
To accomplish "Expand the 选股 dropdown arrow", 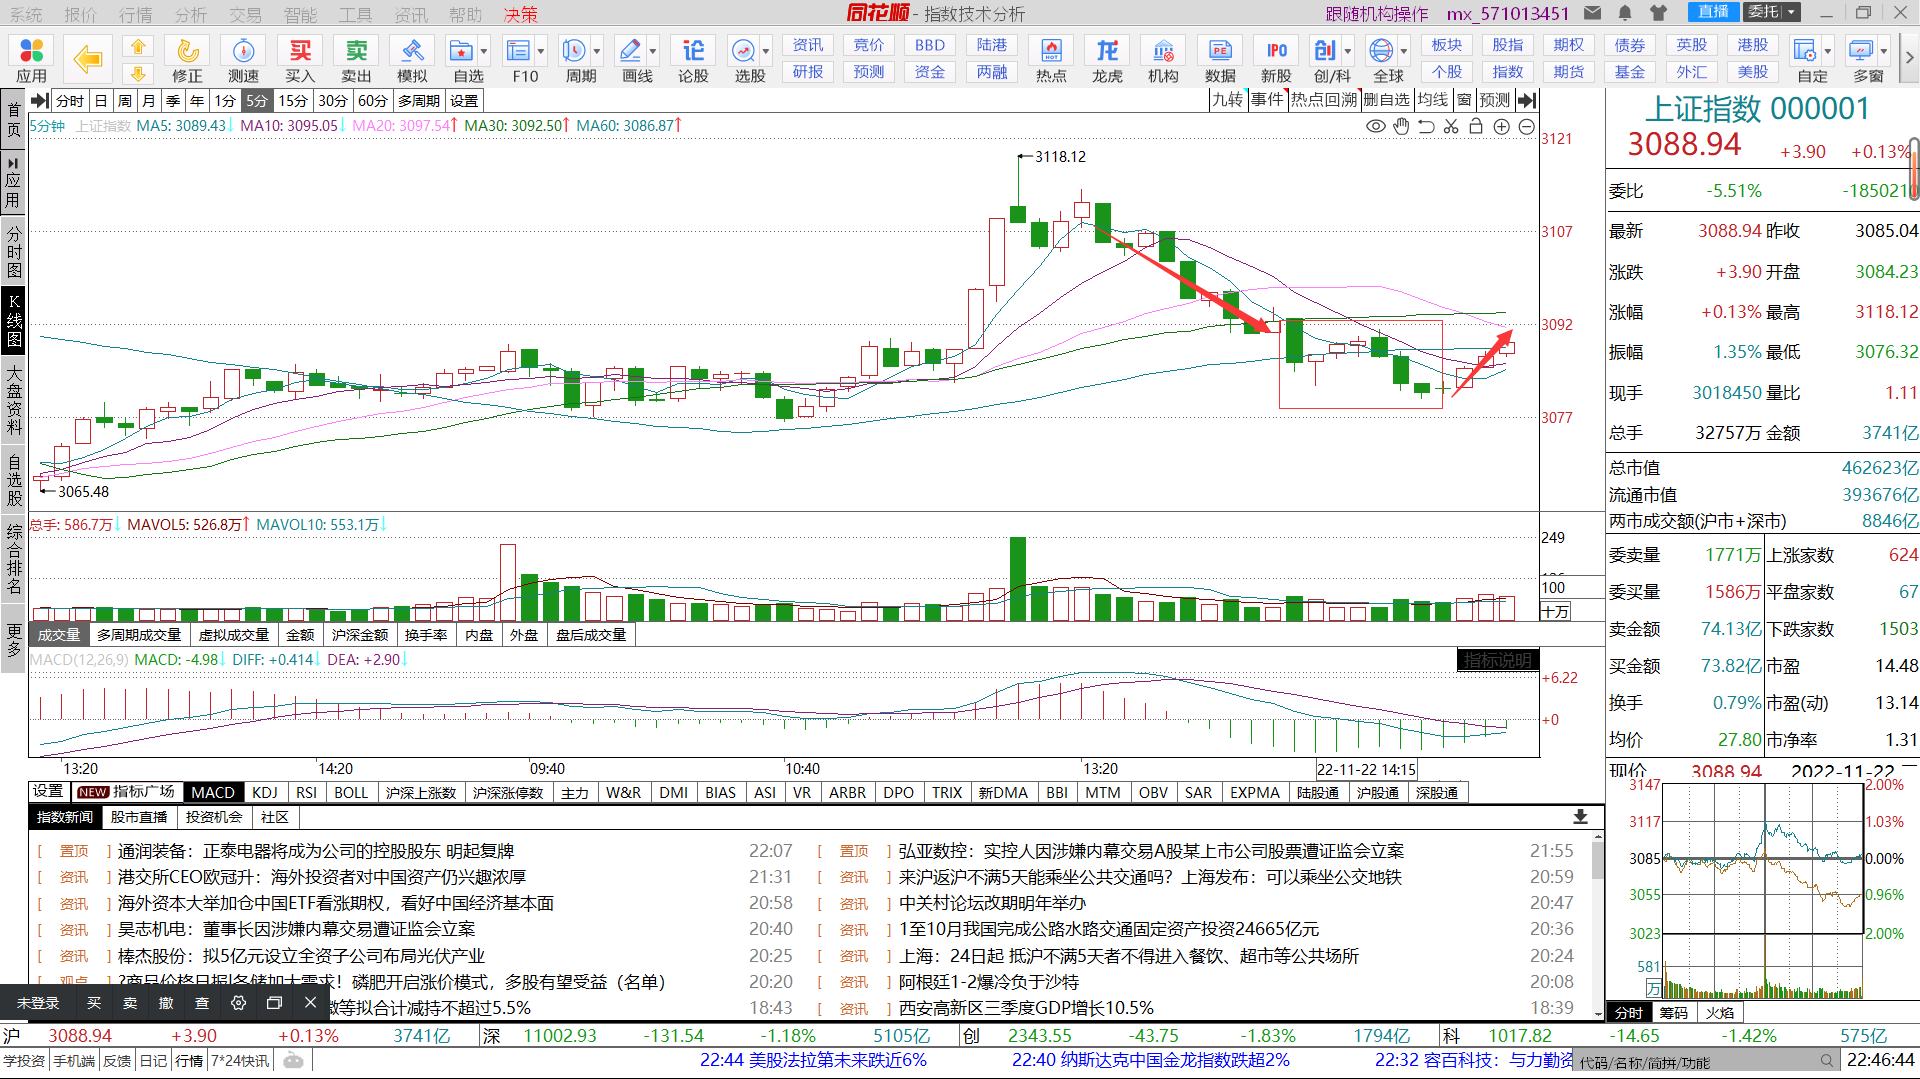I will (x=766, y=51).
